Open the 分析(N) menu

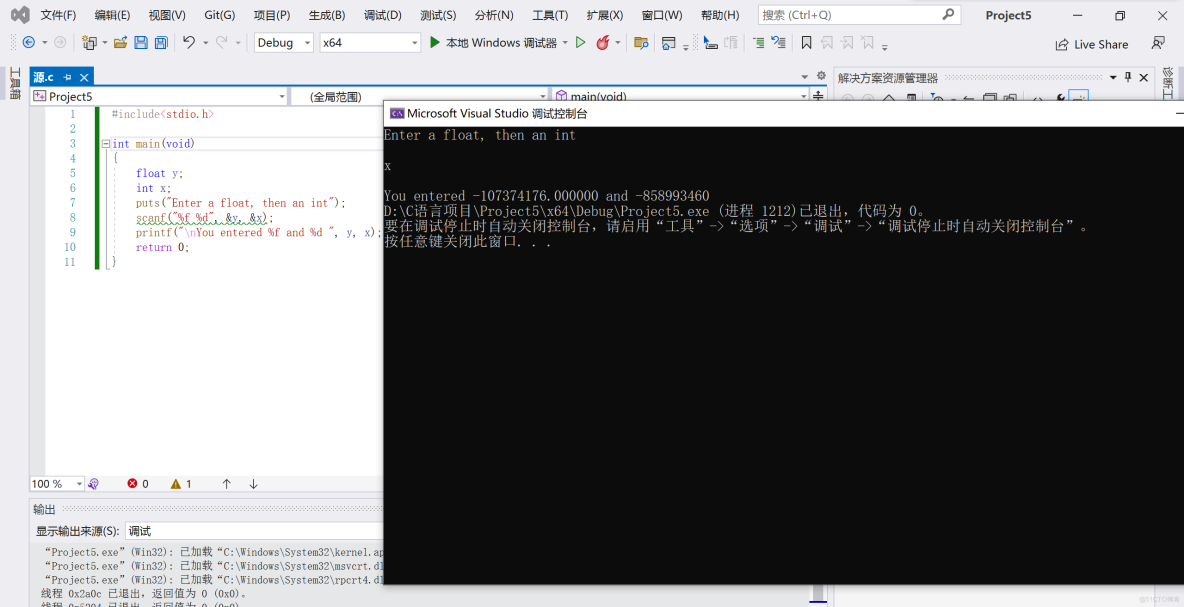point(495,15)
